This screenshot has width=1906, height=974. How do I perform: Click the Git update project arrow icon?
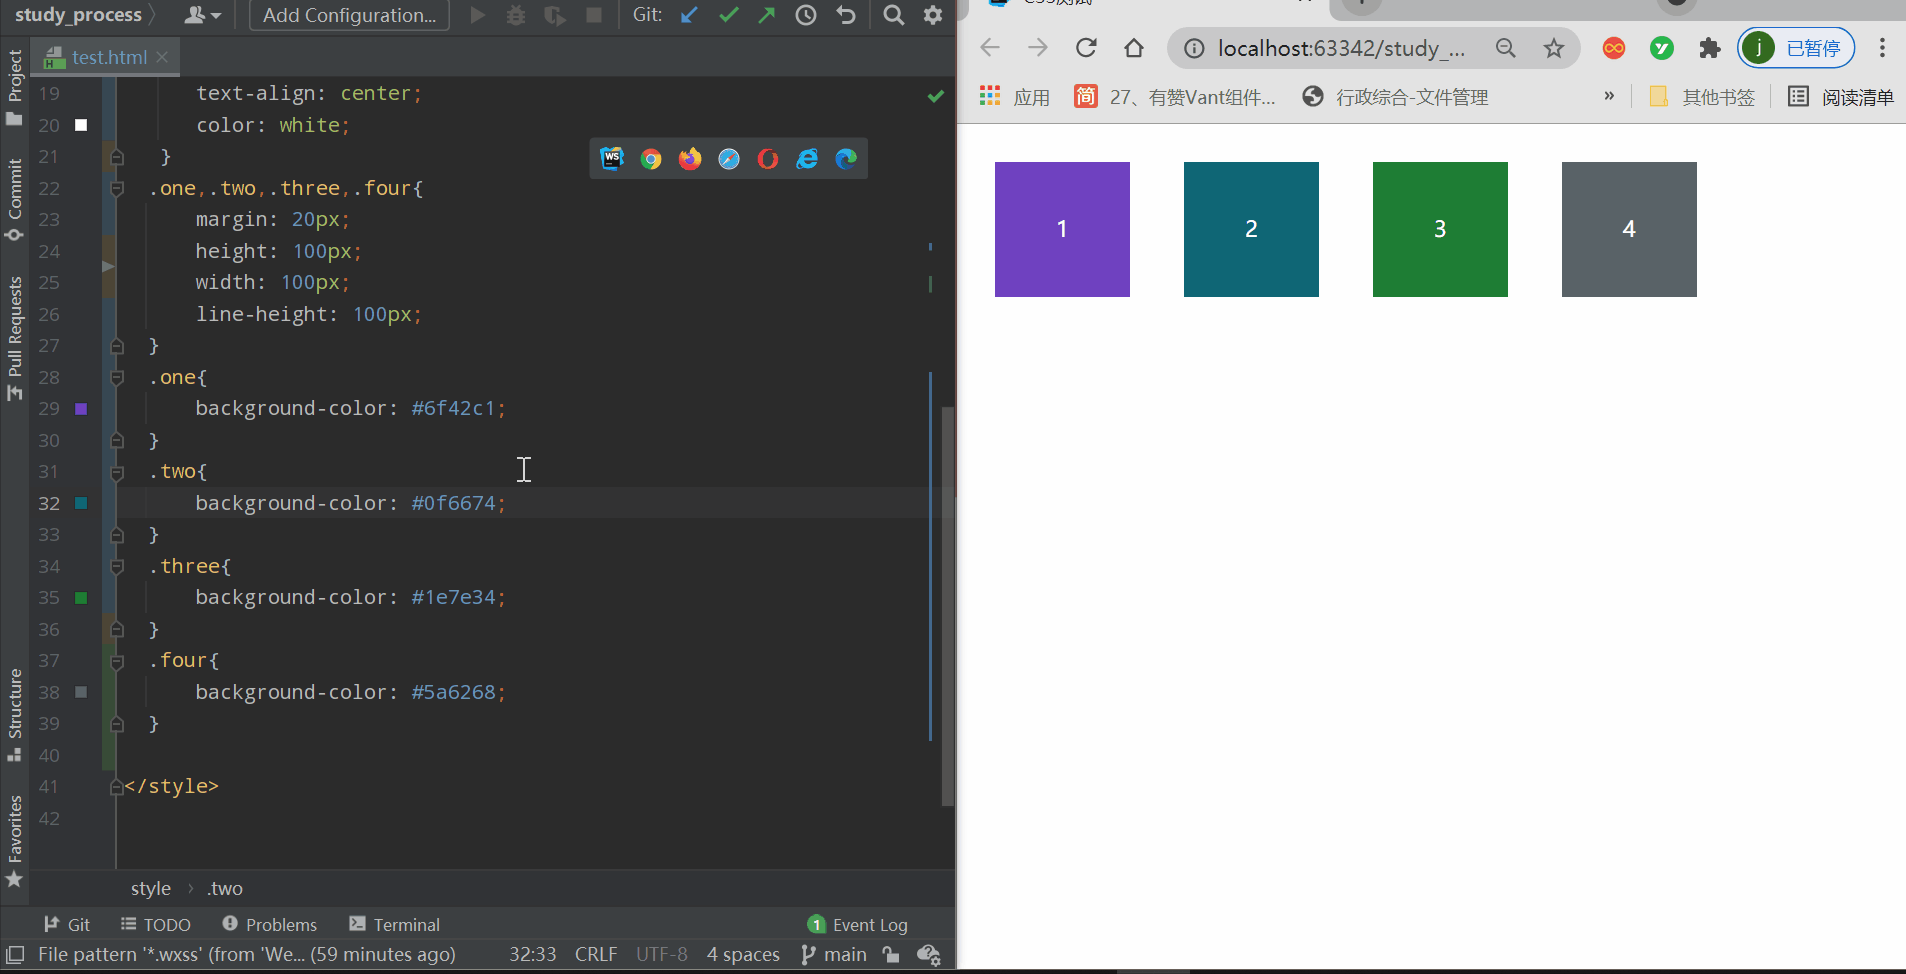(689, 15)
